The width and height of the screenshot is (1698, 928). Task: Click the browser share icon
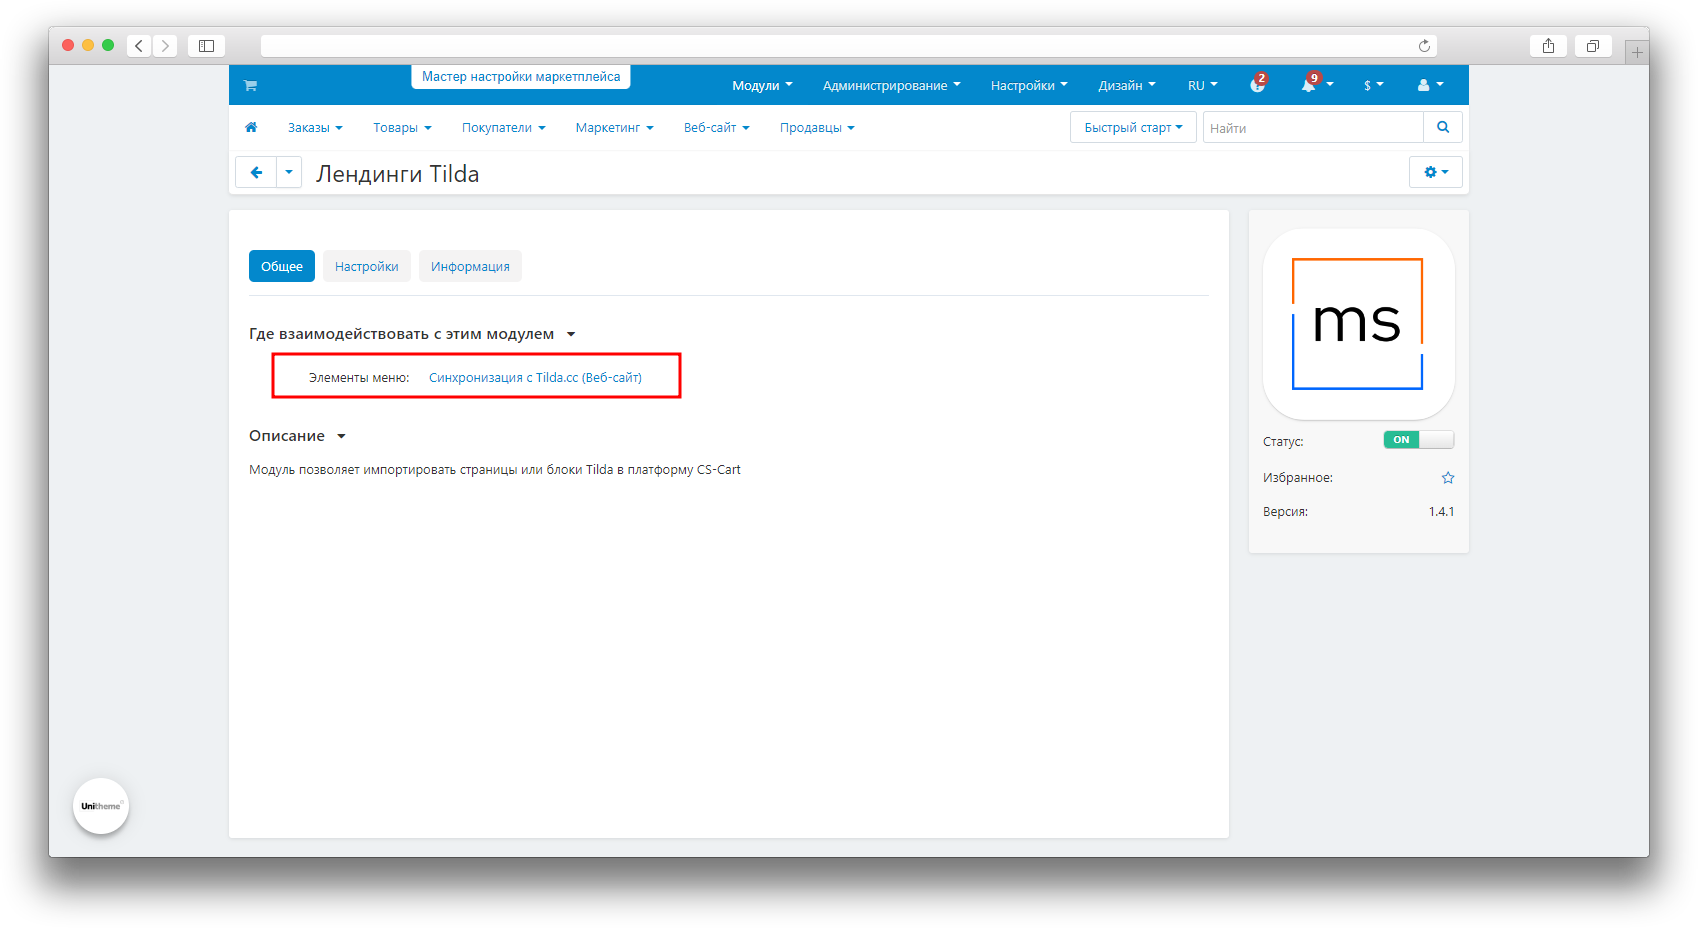coord(1548,46)
